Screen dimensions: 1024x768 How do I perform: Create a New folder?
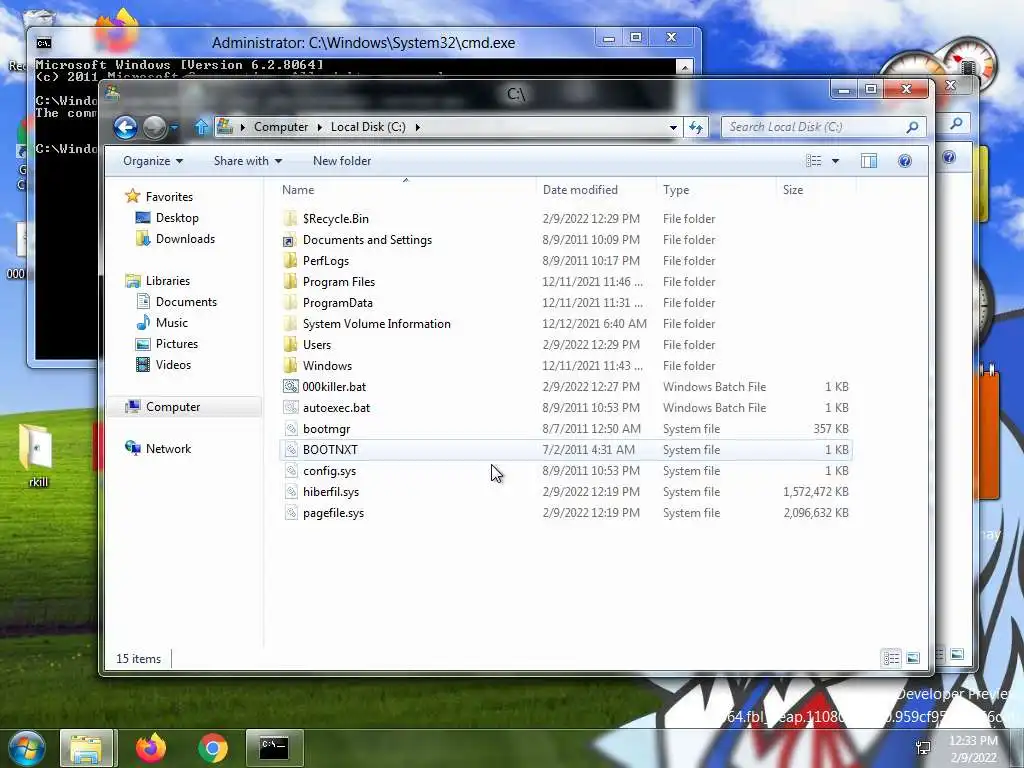[x=342, y=161]
